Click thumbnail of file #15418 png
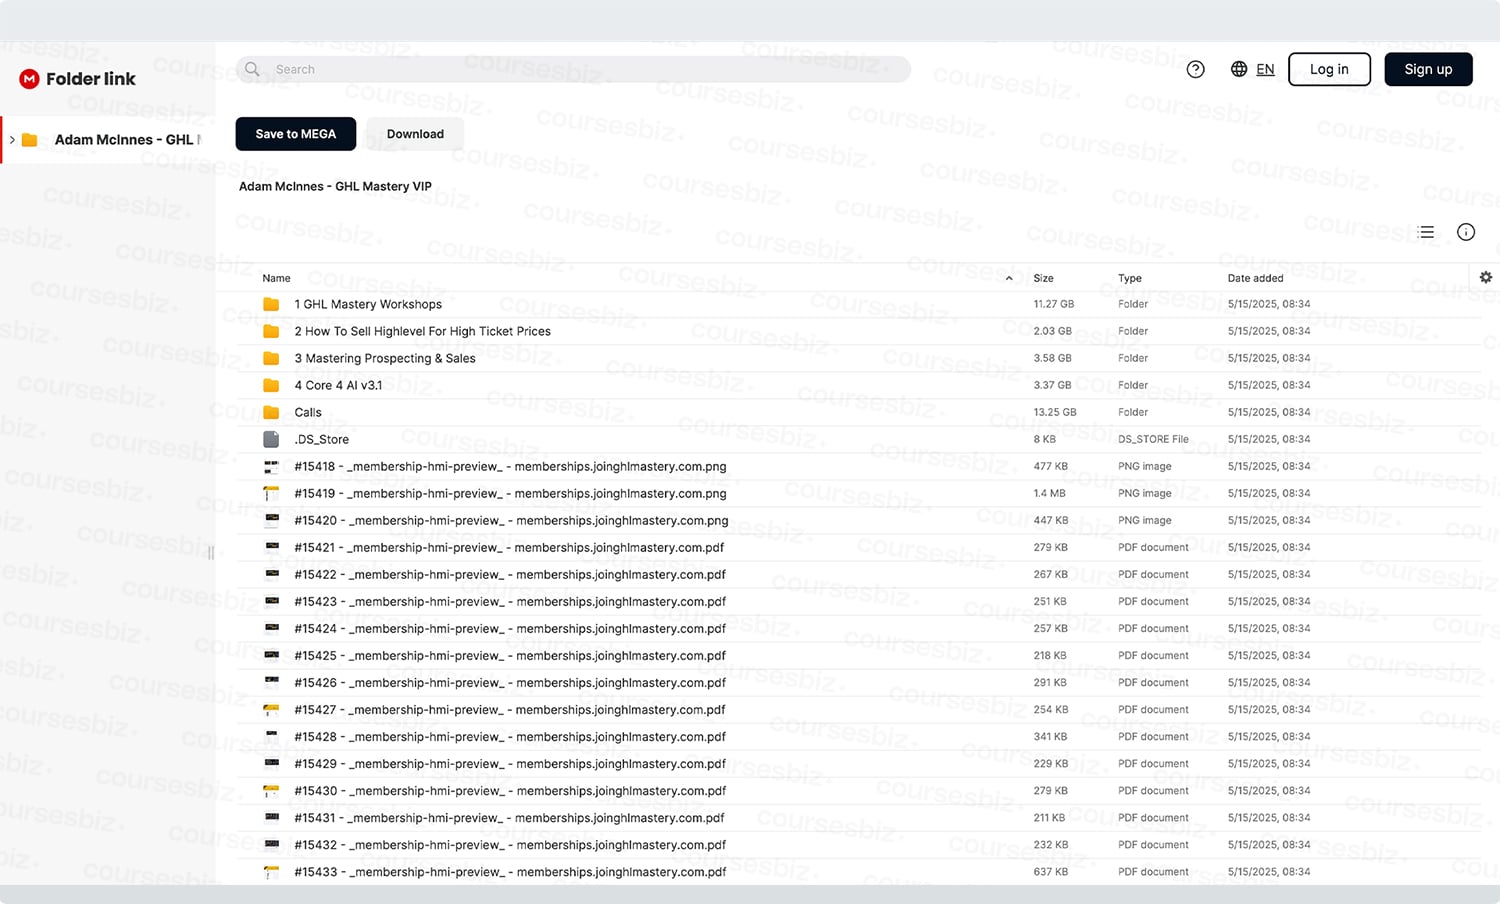1500x904 pixels. tap(271, 466)
